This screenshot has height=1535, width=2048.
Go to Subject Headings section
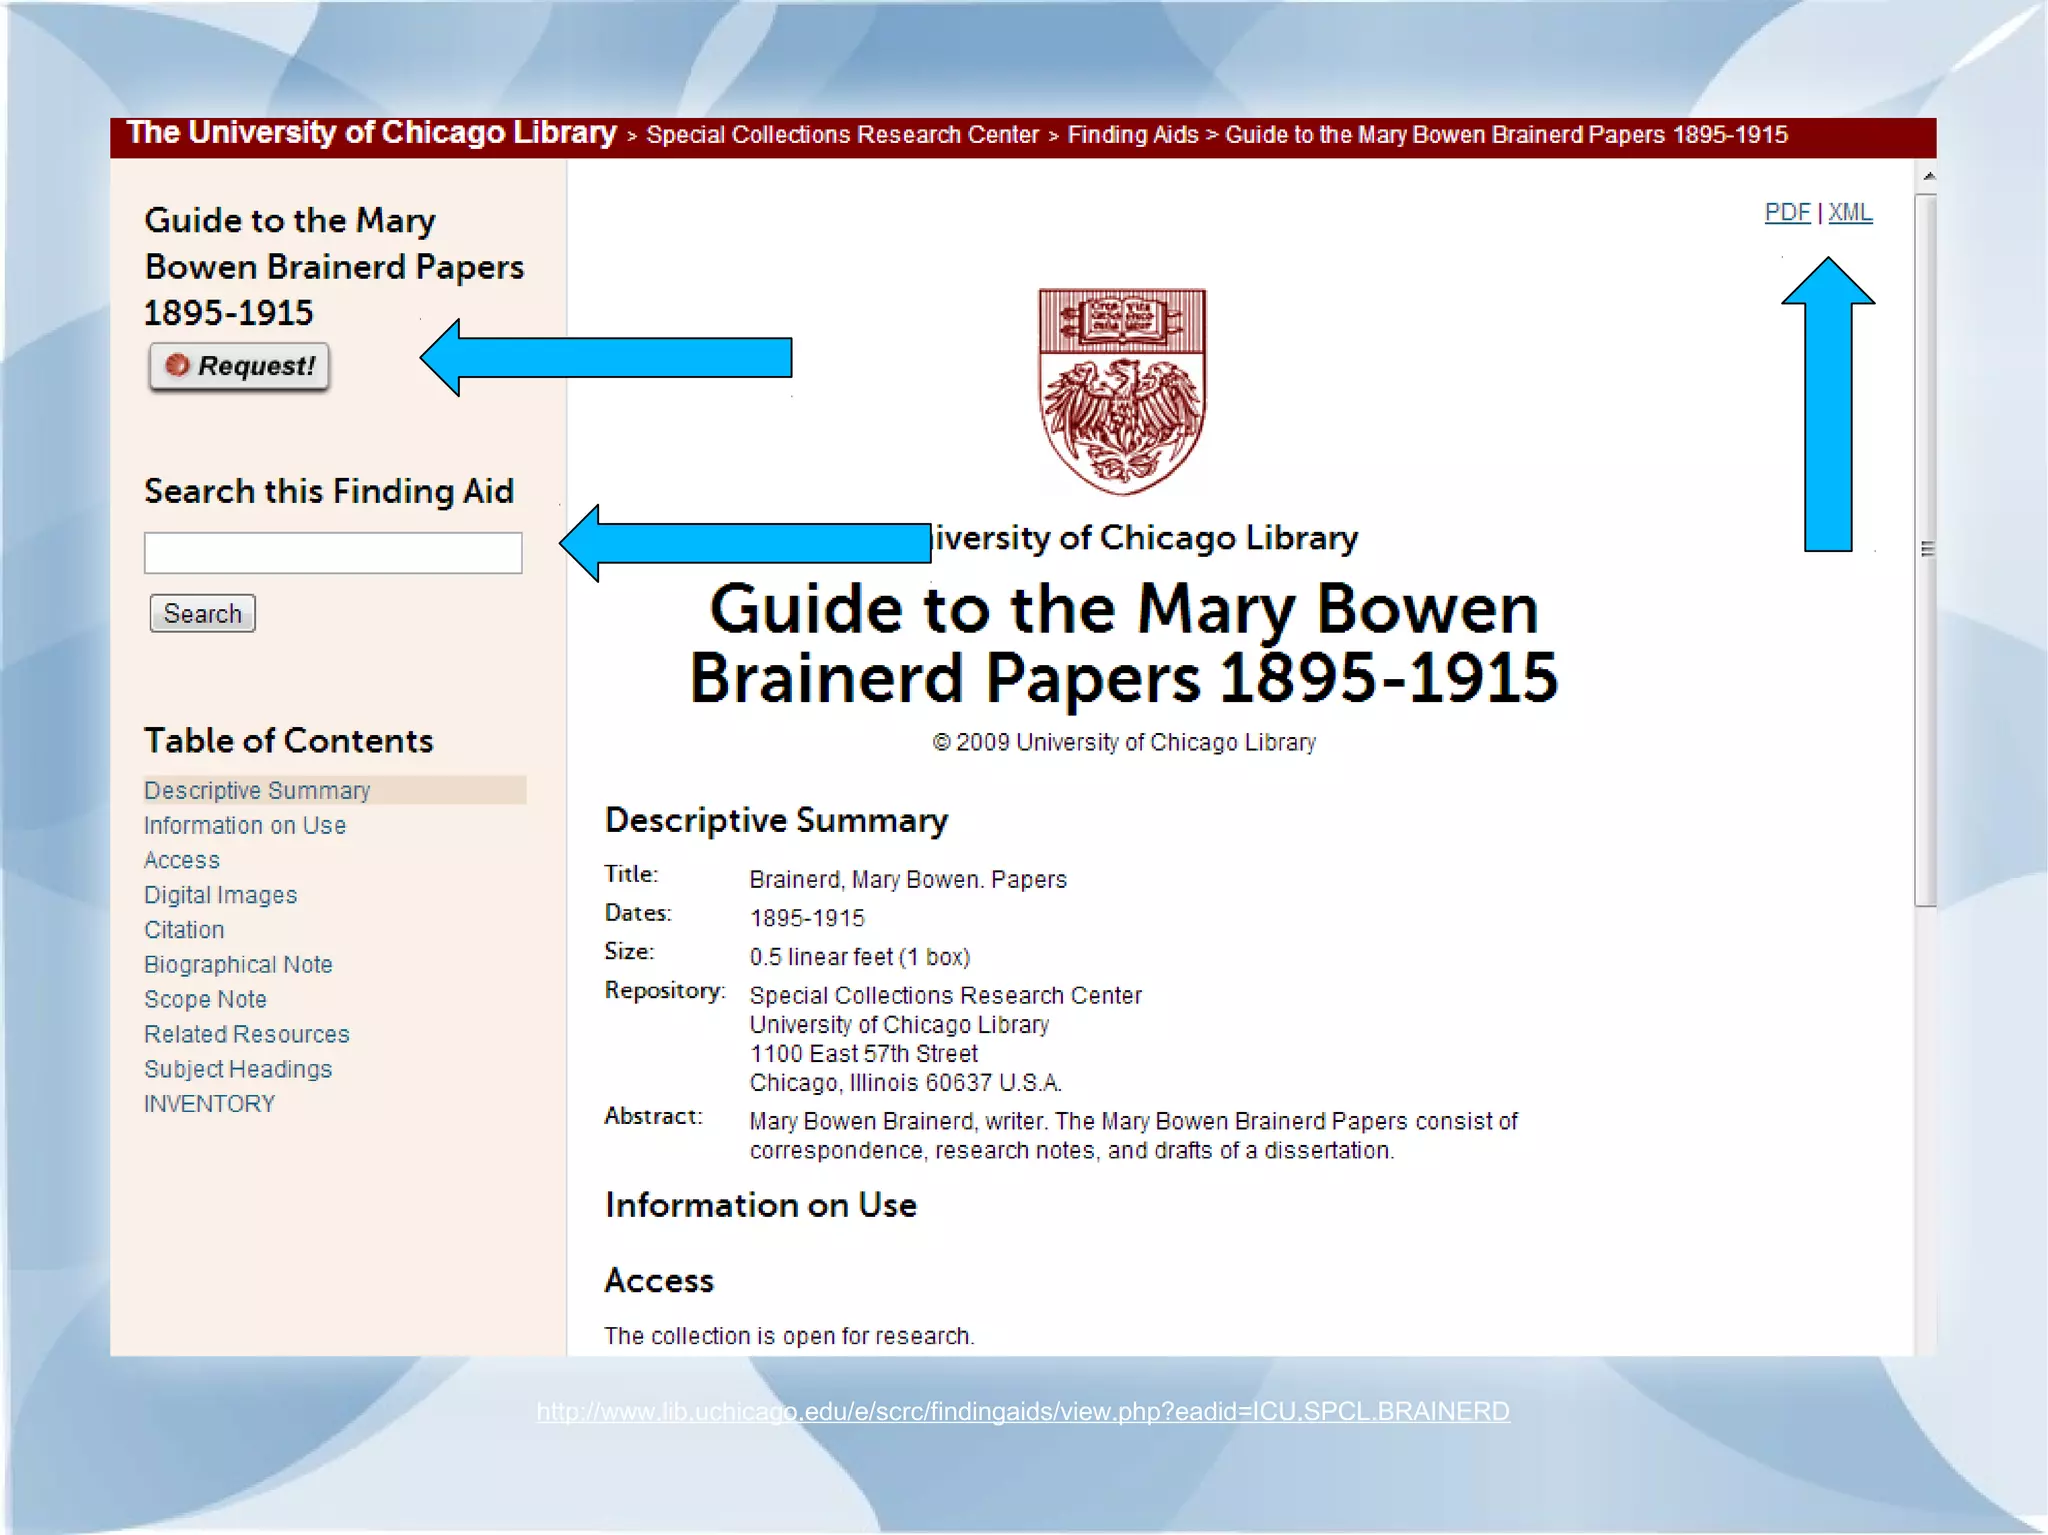click(238, 1070)
